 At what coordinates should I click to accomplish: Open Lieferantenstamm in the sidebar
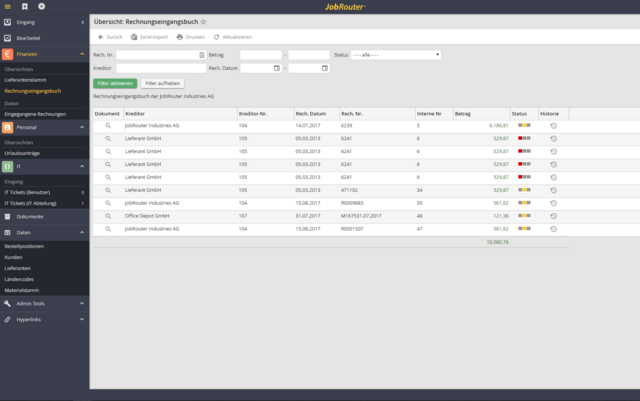25,80
